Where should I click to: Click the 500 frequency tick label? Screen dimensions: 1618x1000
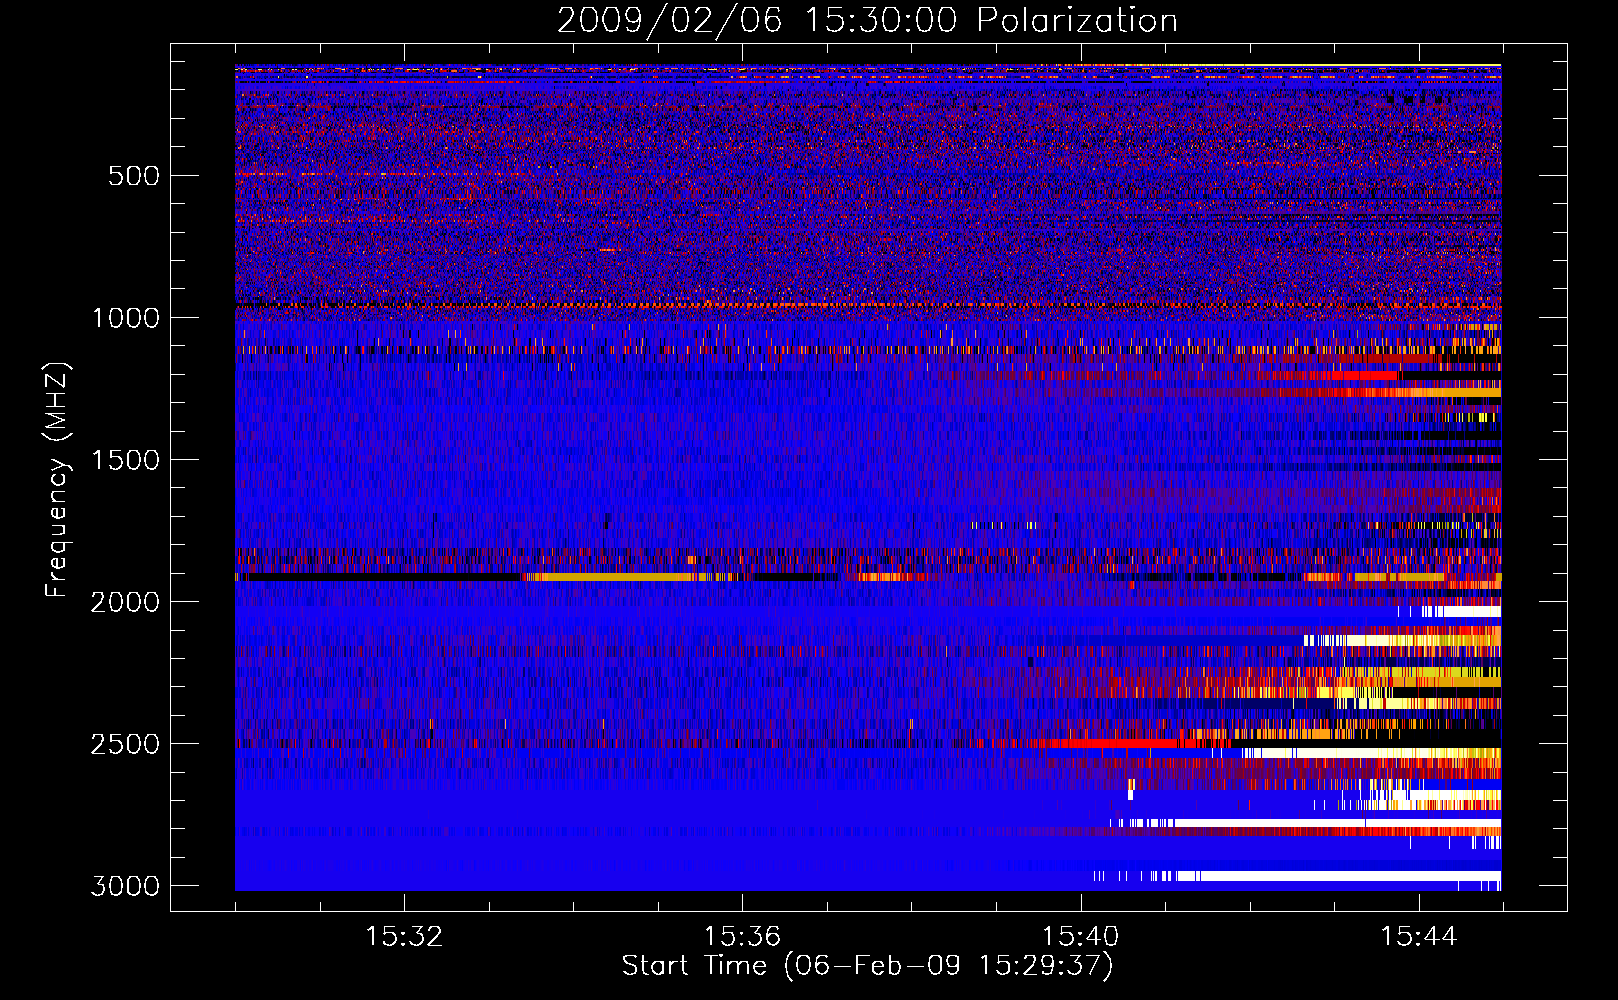coord(134,176)
